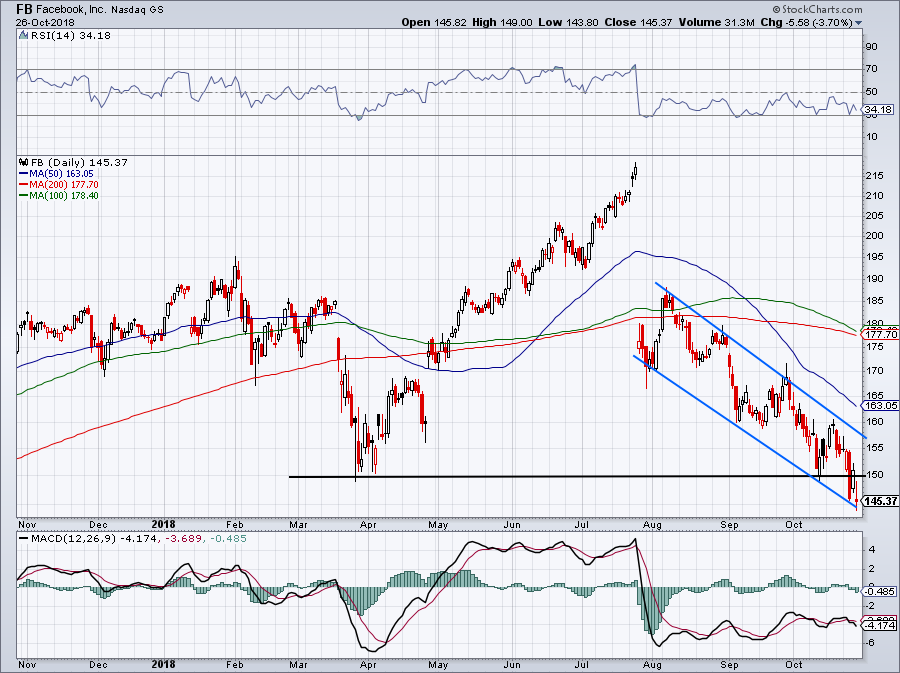This screenshot has height=673, width=900.
Task: Open the StockCharts.com copyright link
Action: coord(817,9)
